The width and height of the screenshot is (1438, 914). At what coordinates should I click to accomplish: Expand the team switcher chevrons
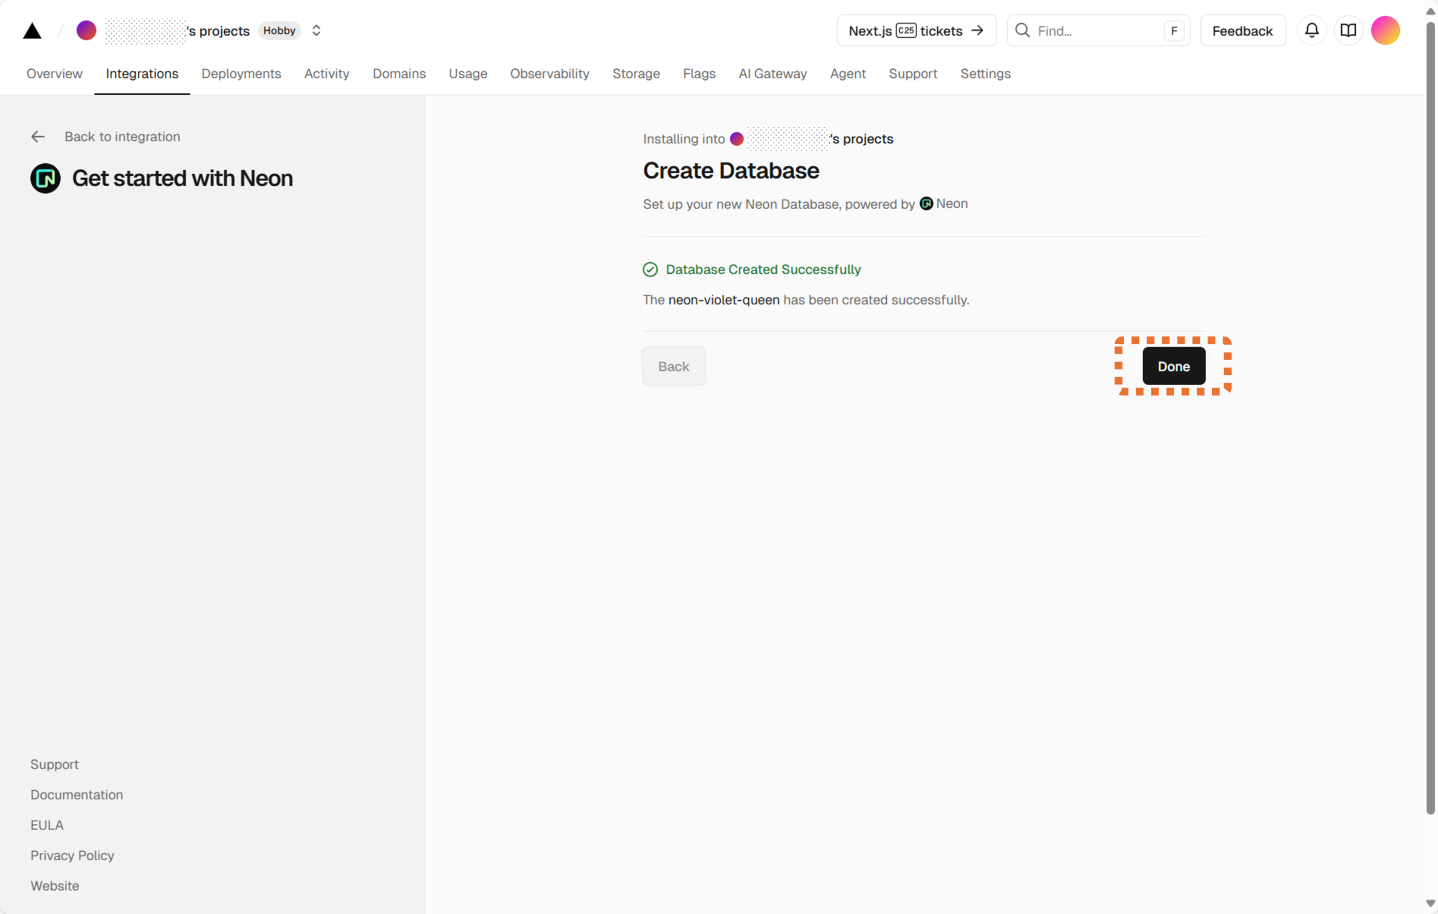pyautogui.click(x=316, y=31)
